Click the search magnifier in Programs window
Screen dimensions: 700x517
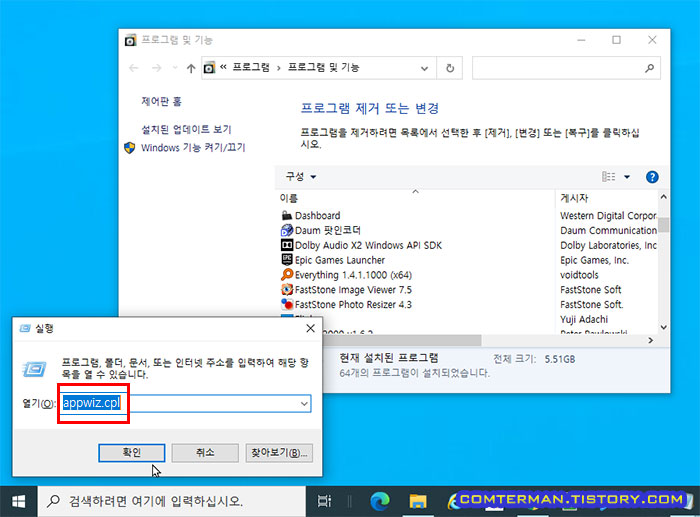coord(650,68)
